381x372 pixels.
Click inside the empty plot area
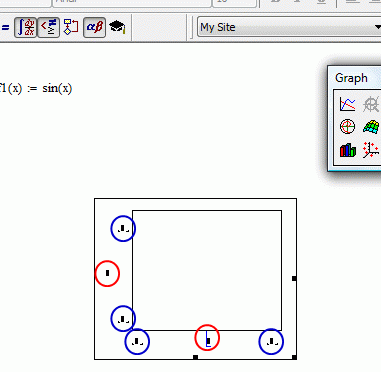(x=207, y=270)
